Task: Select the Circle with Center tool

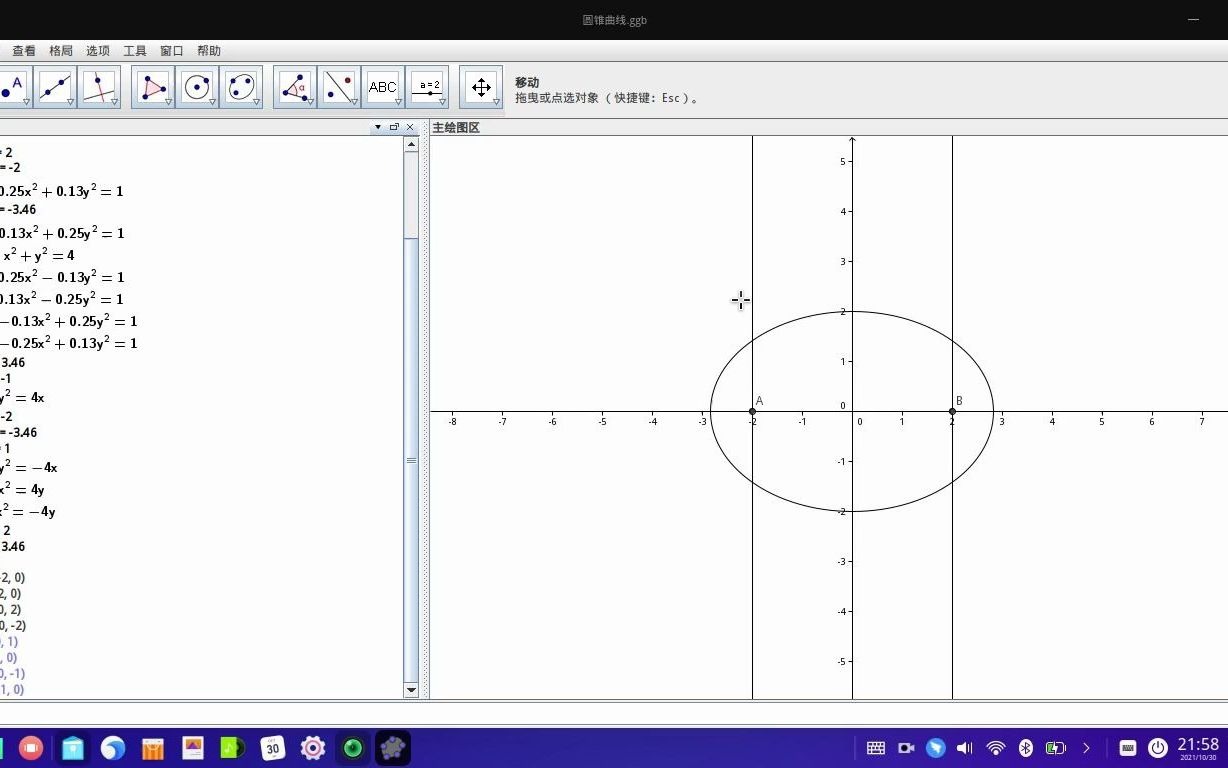Action: tap(198, 86)
